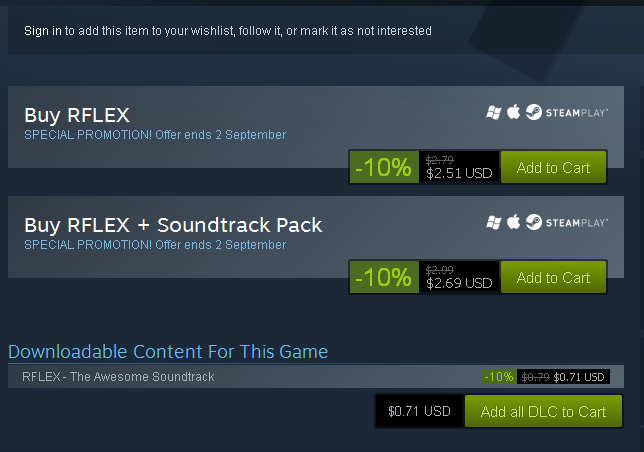Add RFLEX to cart
644x452 pixels.
[553, 167]
